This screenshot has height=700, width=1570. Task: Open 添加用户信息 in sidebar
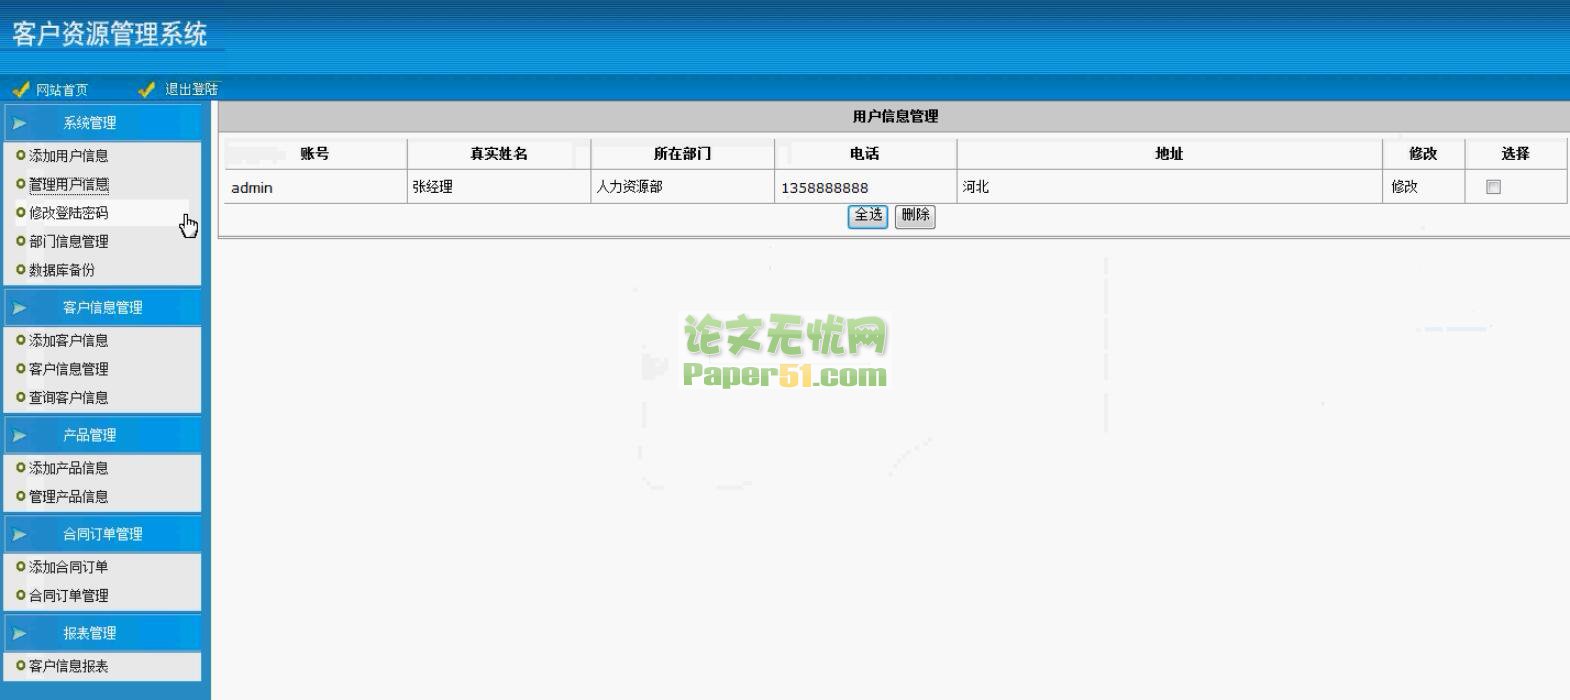[68, 156]
